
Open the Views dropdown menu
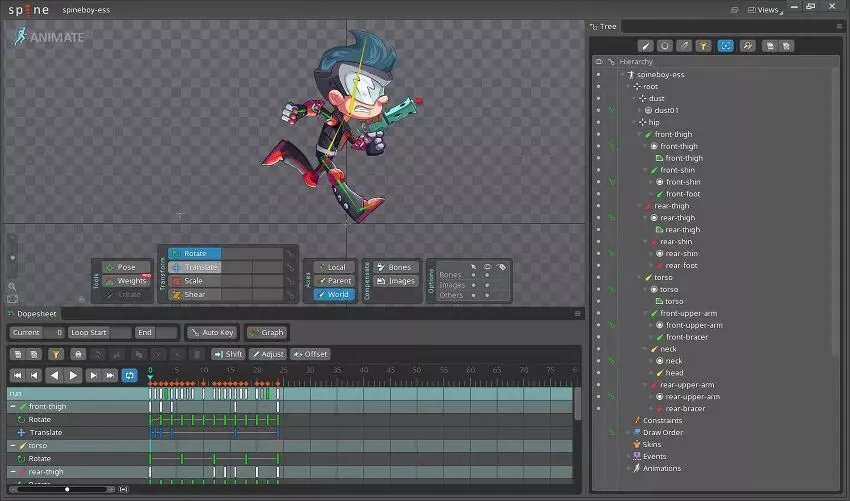click(765, 10)
